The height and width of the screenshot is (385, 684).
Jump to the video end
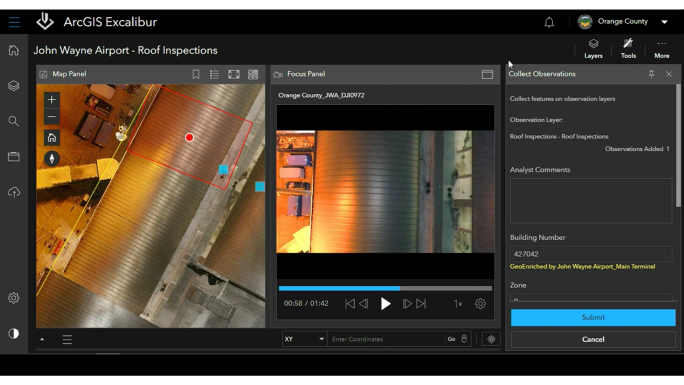point(421,303)
